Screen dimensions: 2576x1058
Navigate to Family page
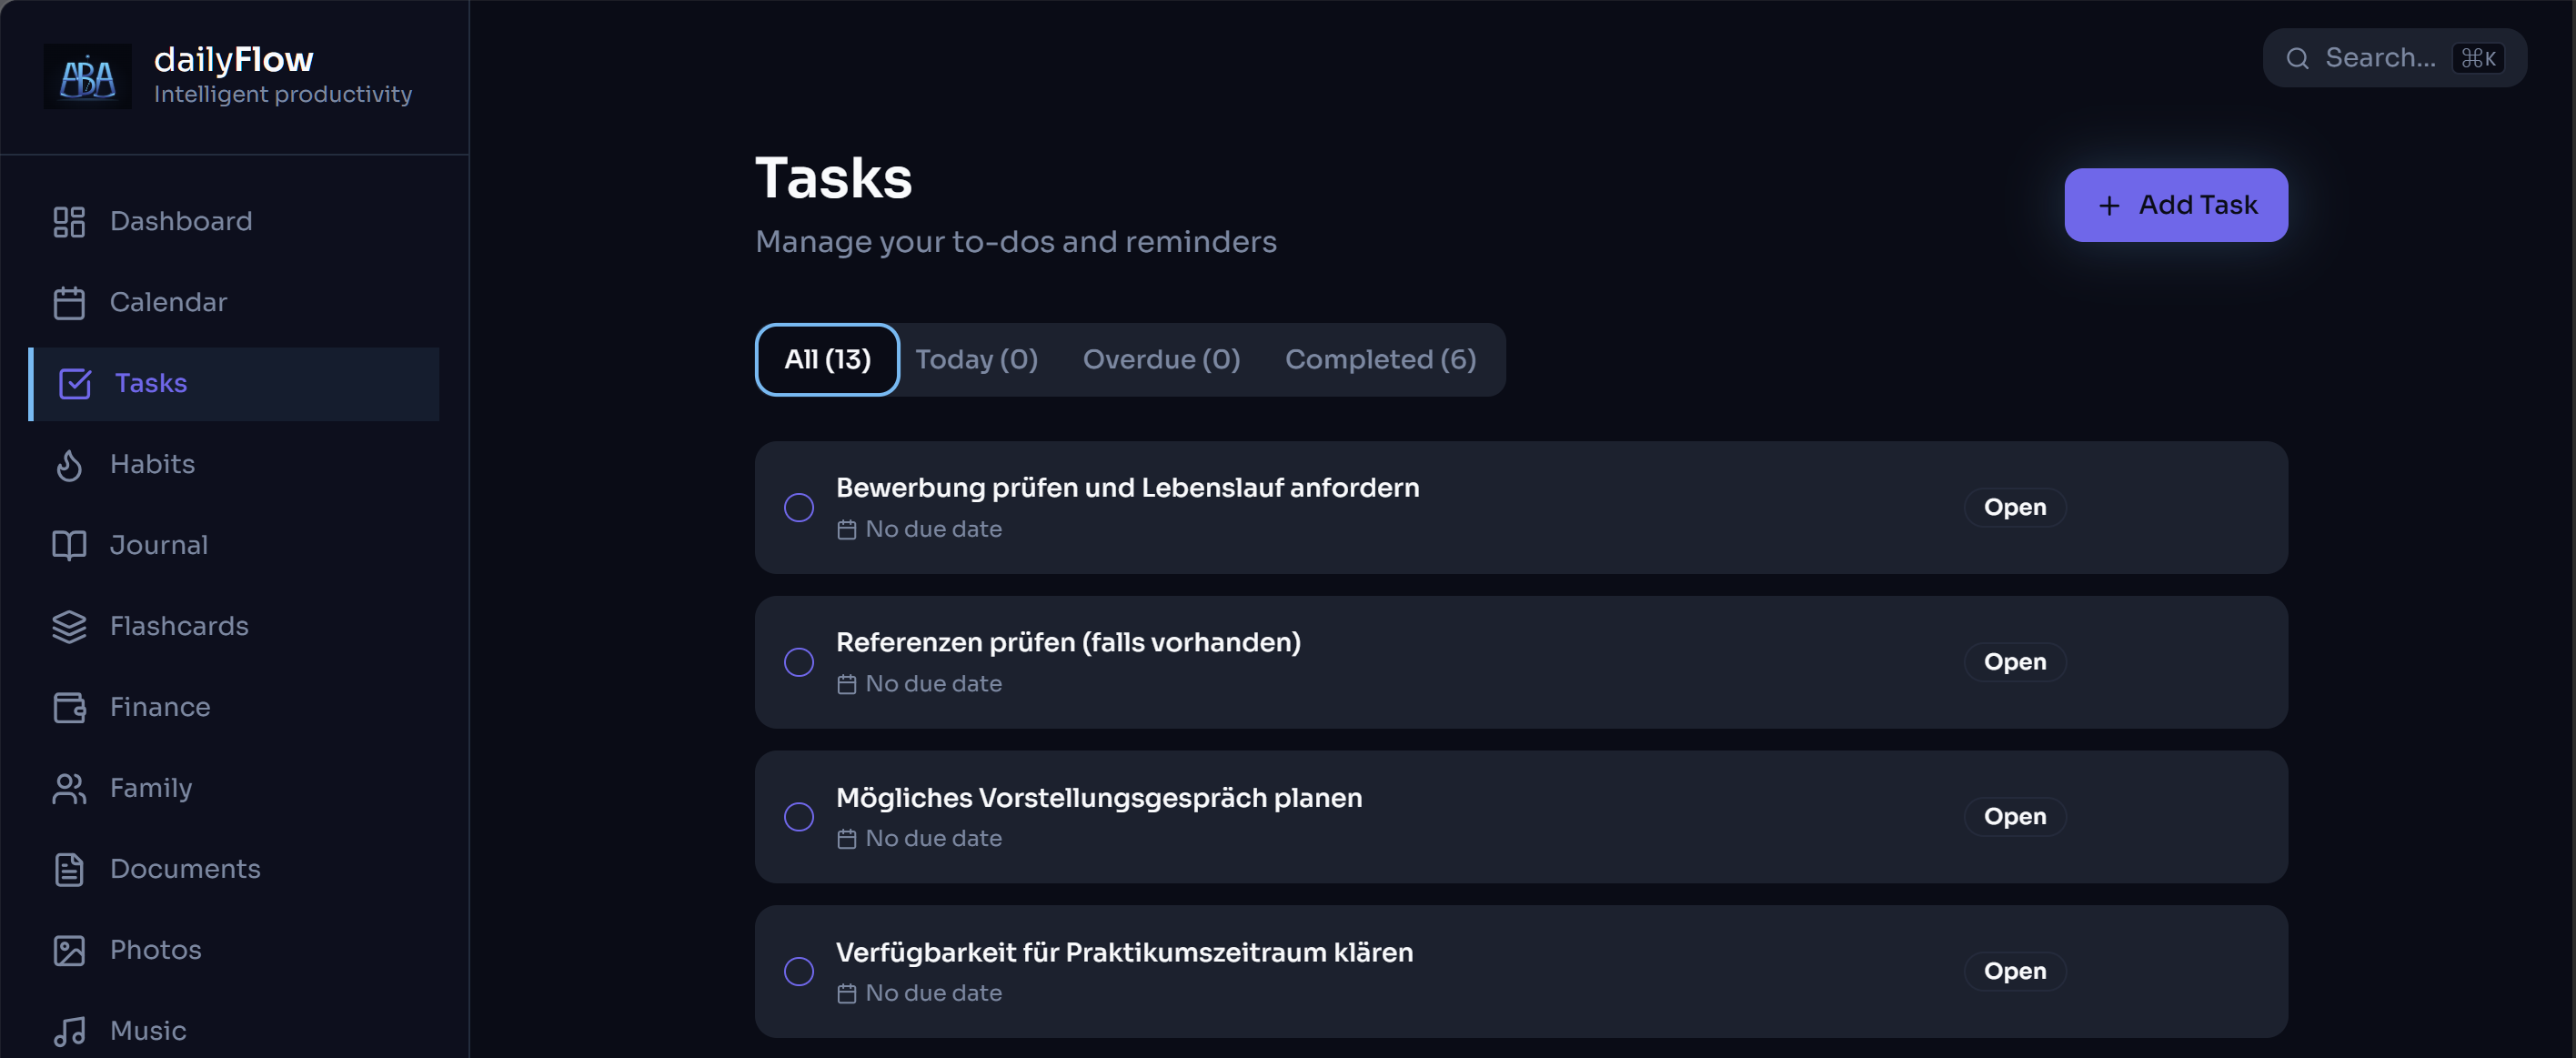tap(234, 789)
